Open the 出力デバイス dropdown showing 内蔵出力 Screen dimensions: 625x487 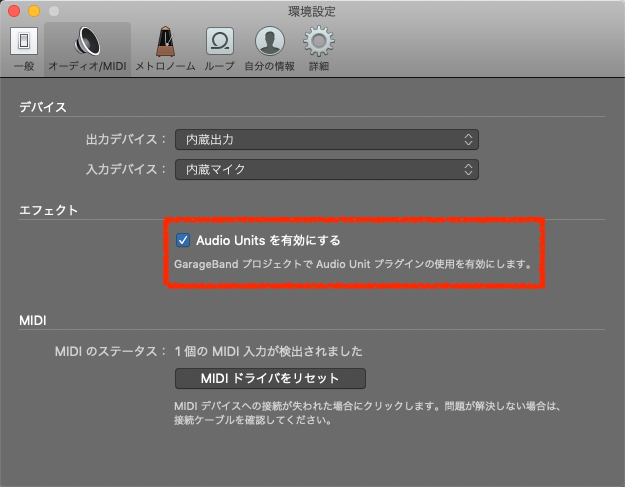pos(327,139)
